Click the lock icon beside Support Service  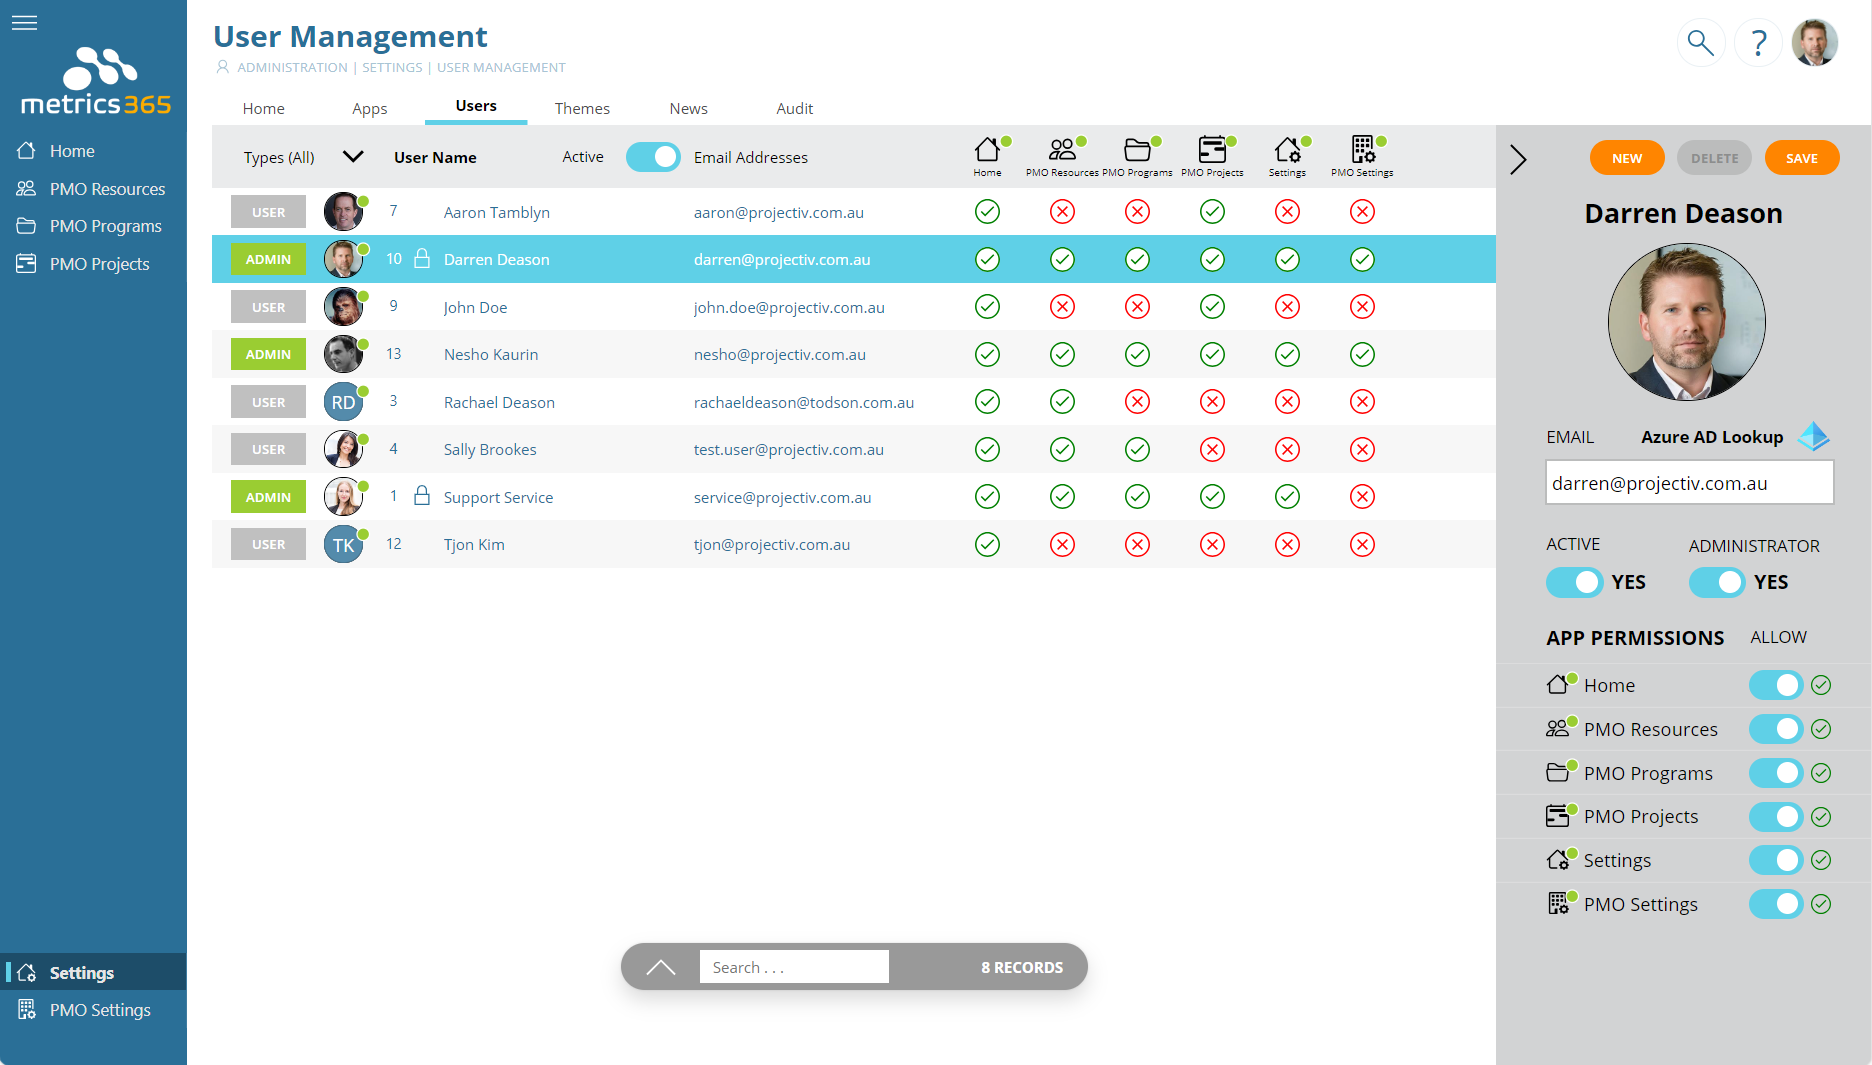[x=422, y=496]
